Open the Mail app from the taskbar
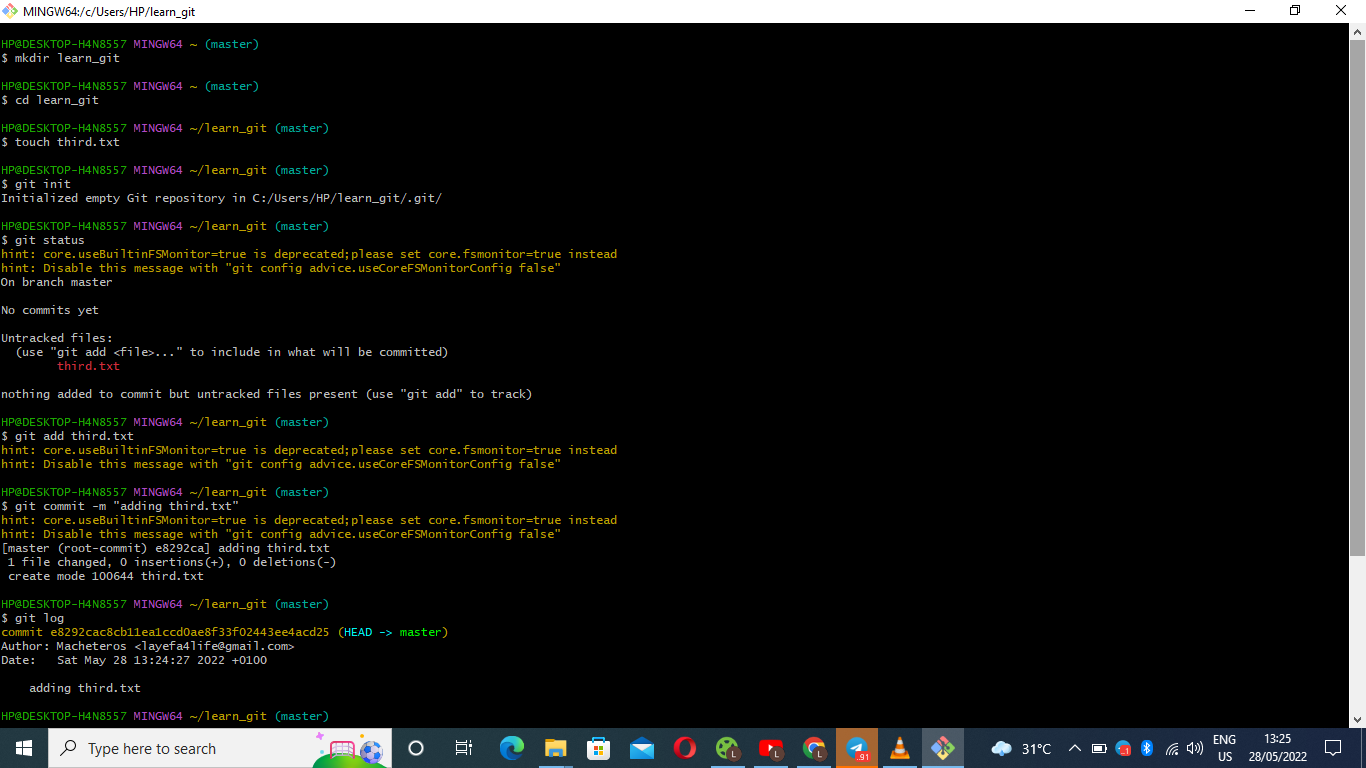1366x768 pixels. 642,748
